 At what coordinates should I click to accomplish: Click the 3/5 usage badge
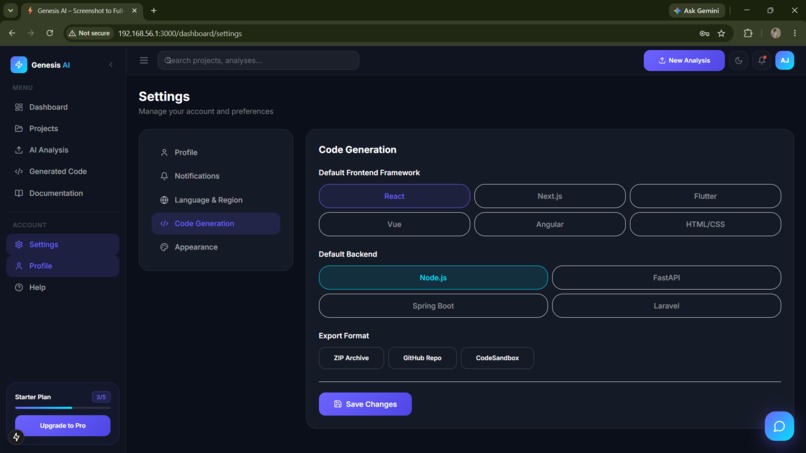tap(101, 397)
